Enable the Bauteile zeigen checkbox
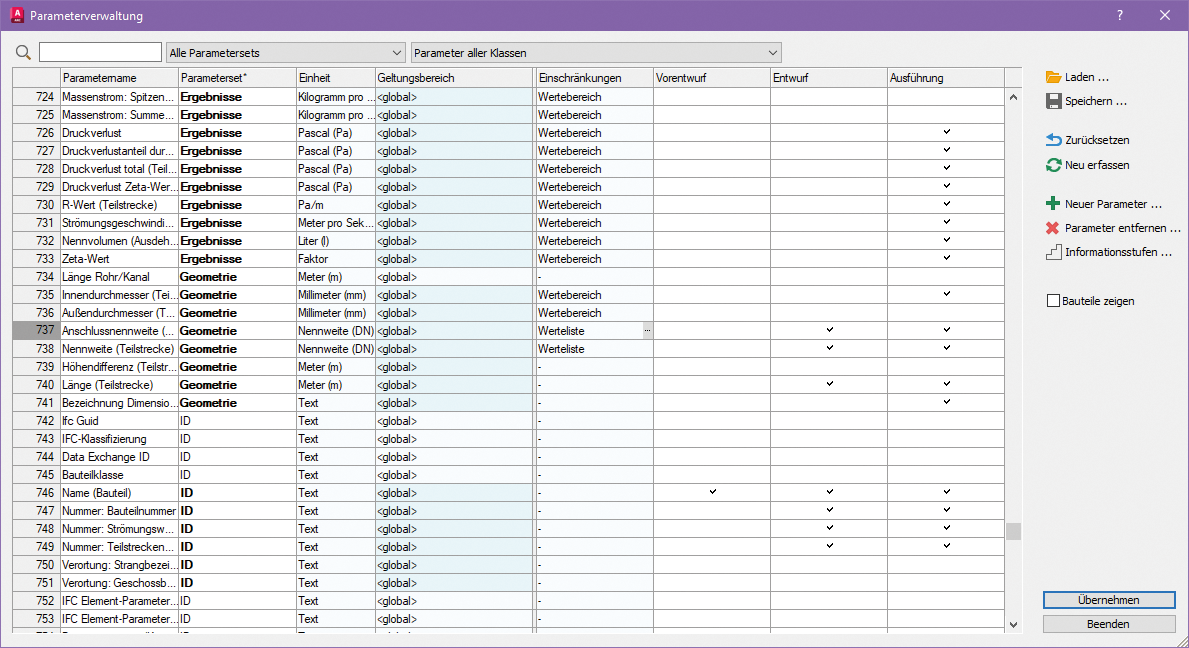 (1052, 301)
